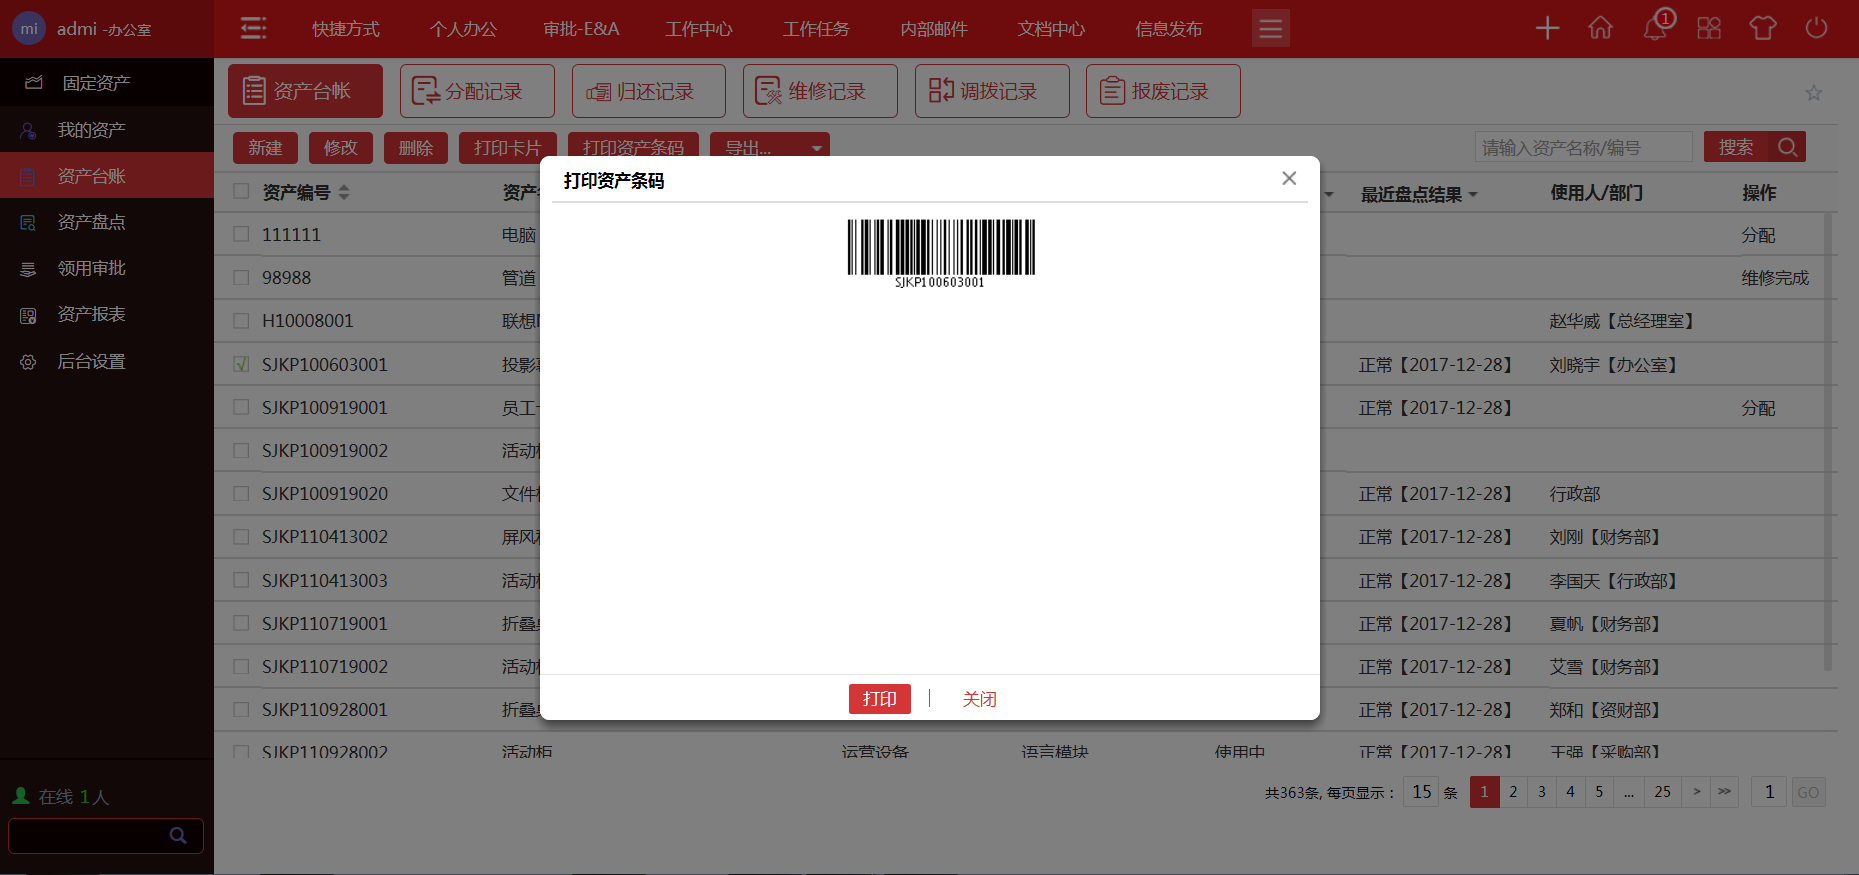Viewport: 1859px width, 875px height.
Task: Open the theme shirt icon
Action: click(x=1762, y=28)
